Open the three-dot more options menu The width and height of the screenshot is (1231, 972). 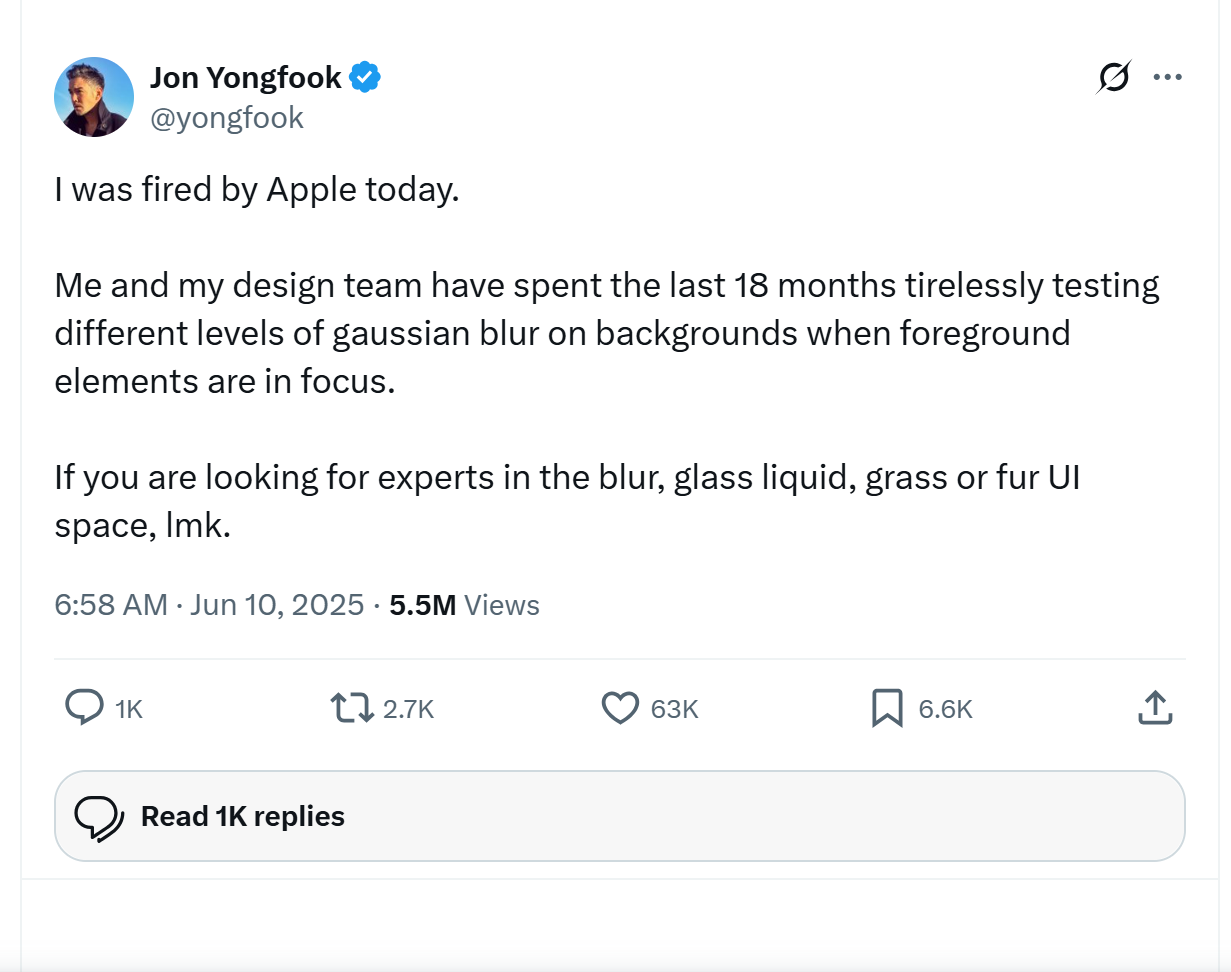pyautogui.click(x=1167, y=77)
